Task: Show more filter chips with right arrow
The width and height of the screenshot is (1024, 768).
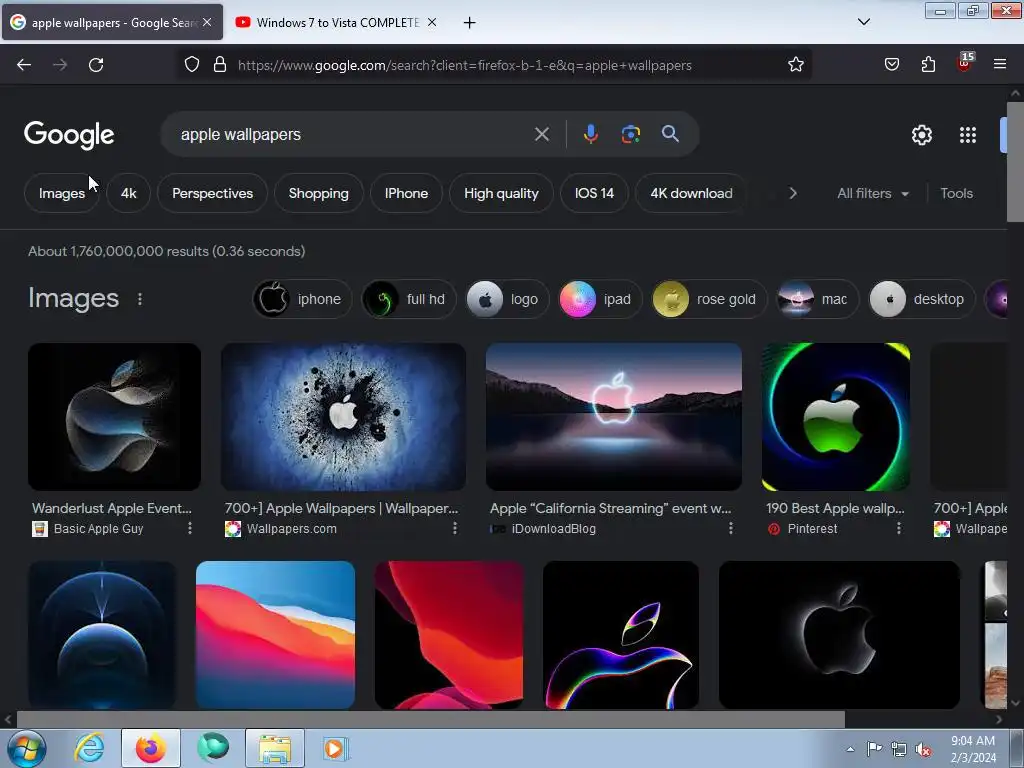Action: [793, 193]
